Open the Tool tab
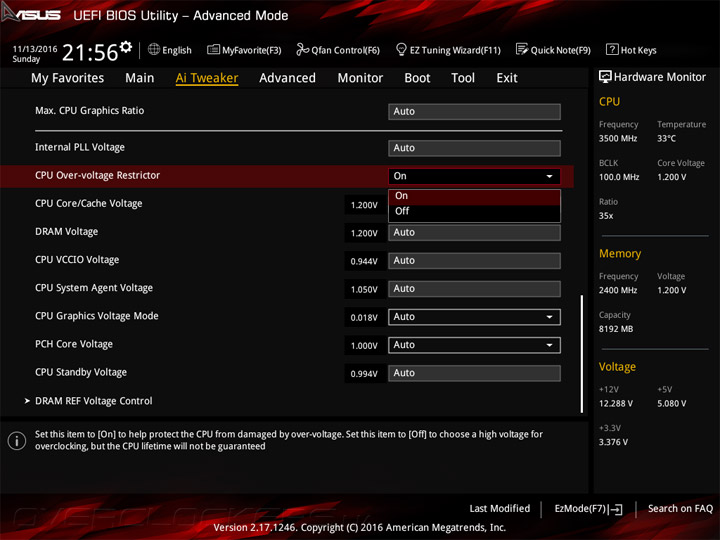This screenshot has height=540, width=720. click(463, 78)
